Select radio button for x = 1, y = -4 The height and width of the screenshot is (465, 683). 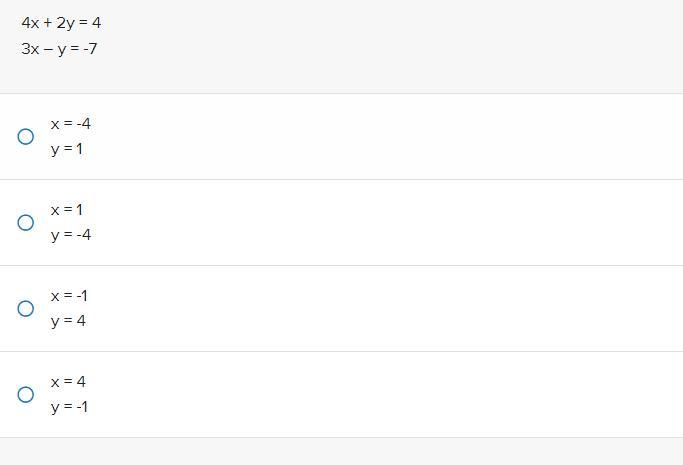click(x=26, y=222)
